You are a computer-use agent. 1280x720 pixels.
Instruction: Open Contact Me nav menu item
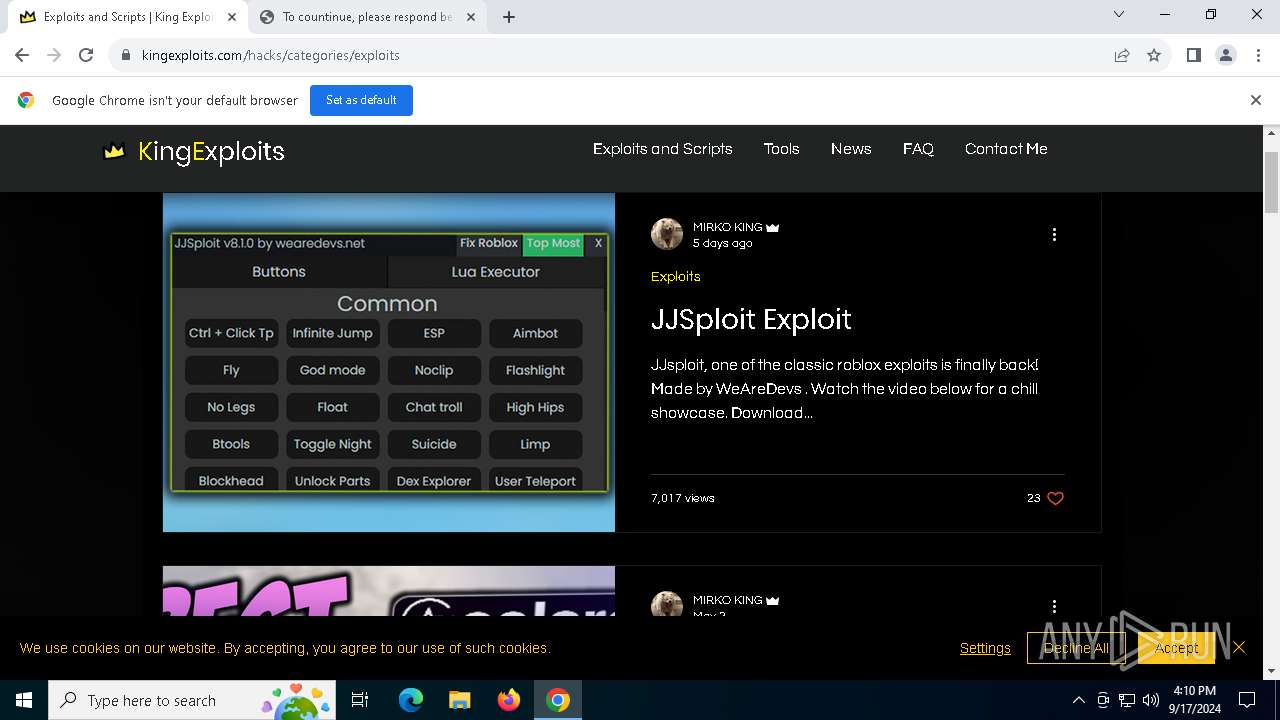point(1006,149)
